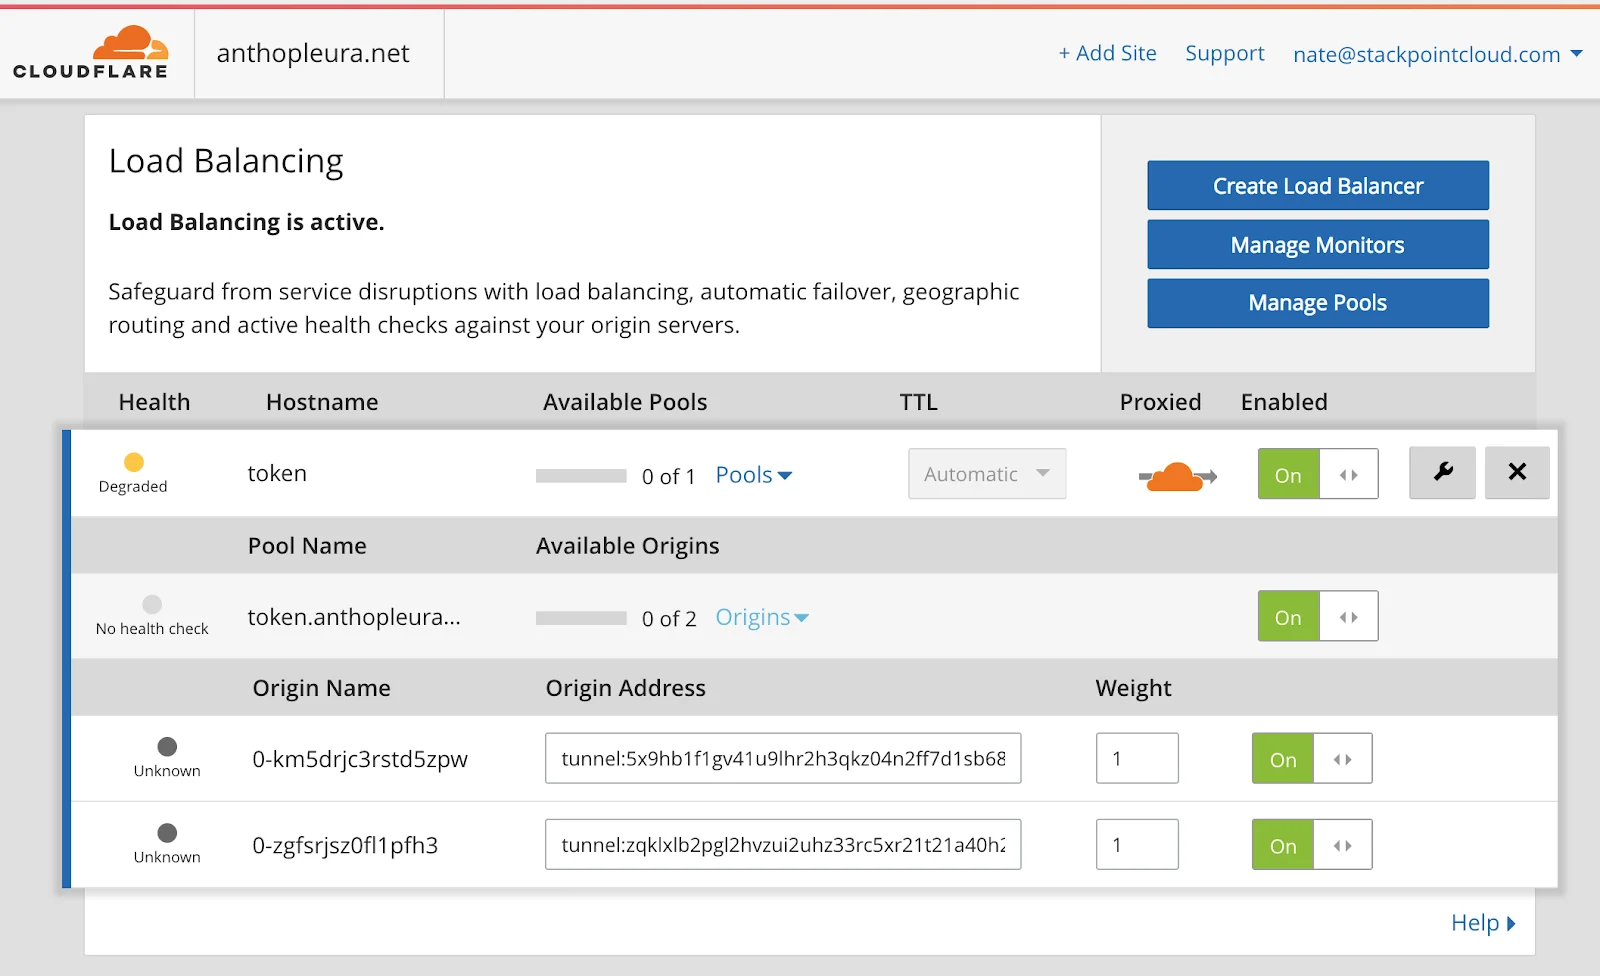Expand the Origins dropdown for token.anthopleura
Image resolution: width=1600 pixels, height=976 pixels.
[762, 618]
